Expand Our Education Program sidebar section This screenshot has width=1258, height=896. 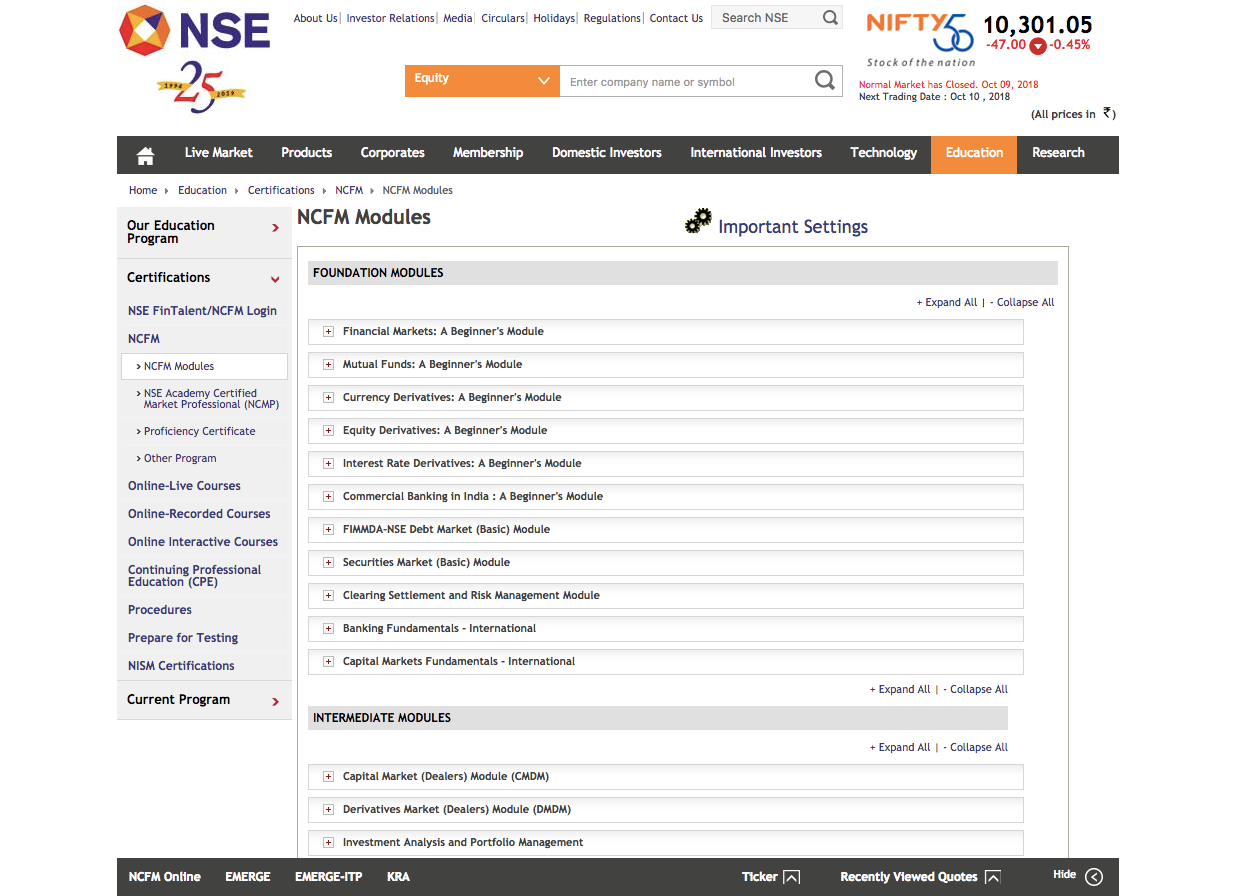click(204, 232)
